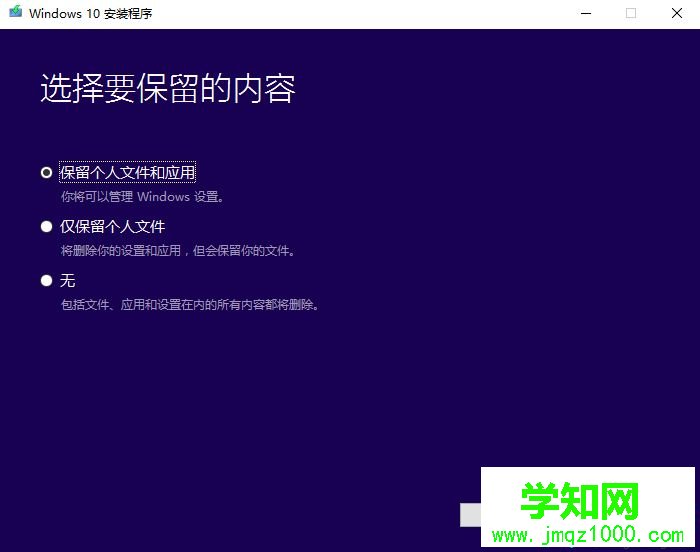Click the Windows 10 安装程序 title text
Screen dimensions: 700x552
pos(91,13)
